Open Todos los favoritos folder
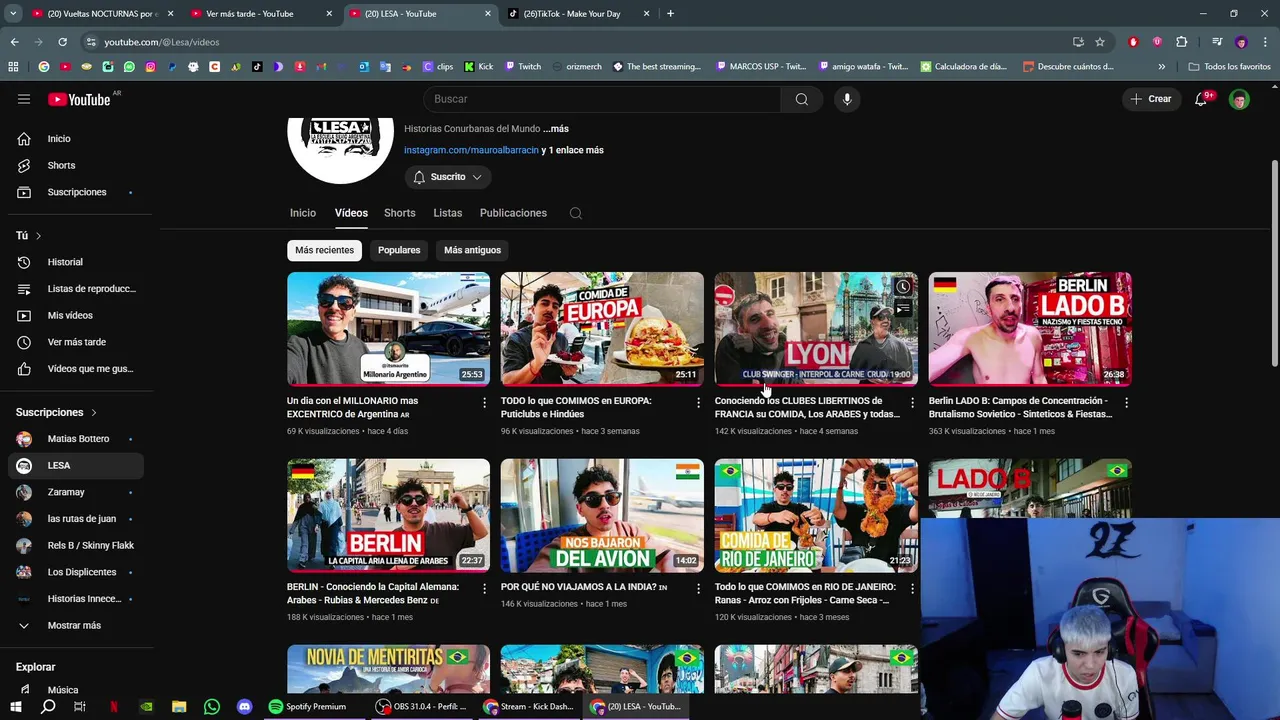This screenshot has height=720, width=1280. point(1229,67)
